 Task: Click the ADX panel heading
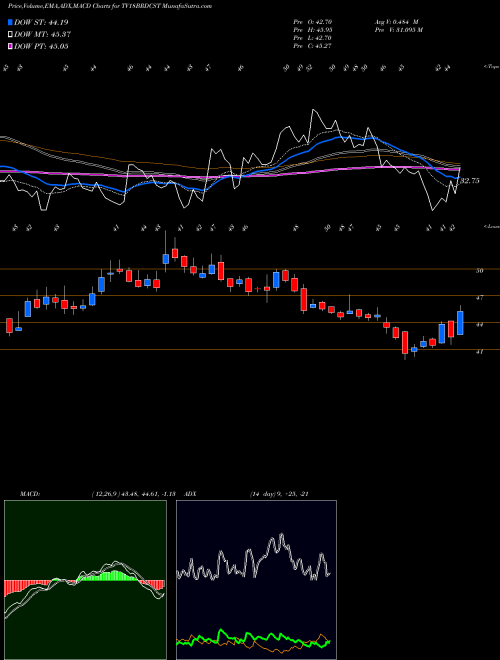[190, 494]
